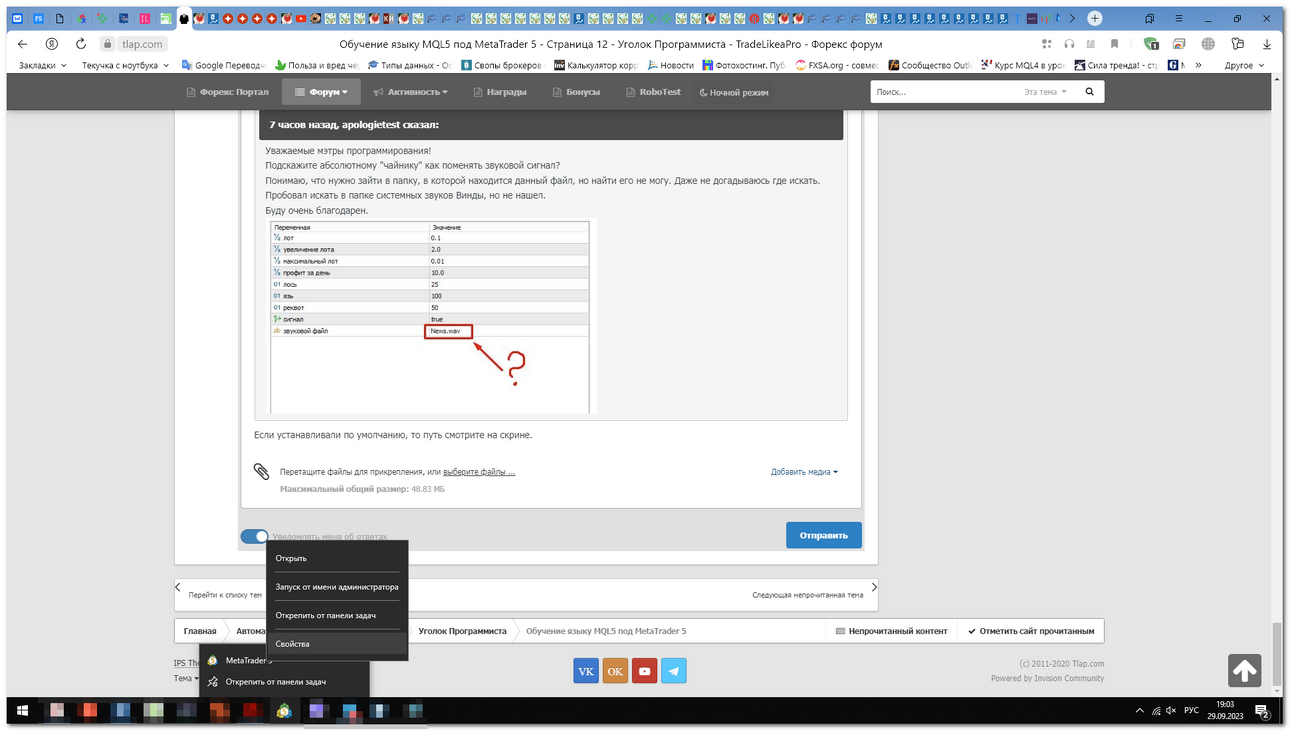The image size is (1290, 731).
Task: Click the forum search magnifier icon
Action: (x=1090, y=92)
